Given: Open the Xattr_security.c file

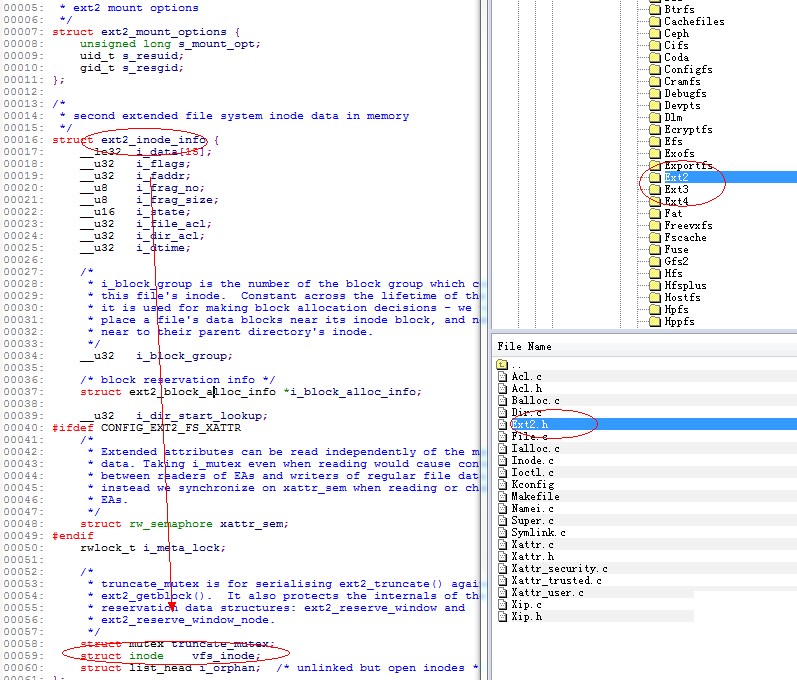Looking at the screenshot, I should click(559, 569).
